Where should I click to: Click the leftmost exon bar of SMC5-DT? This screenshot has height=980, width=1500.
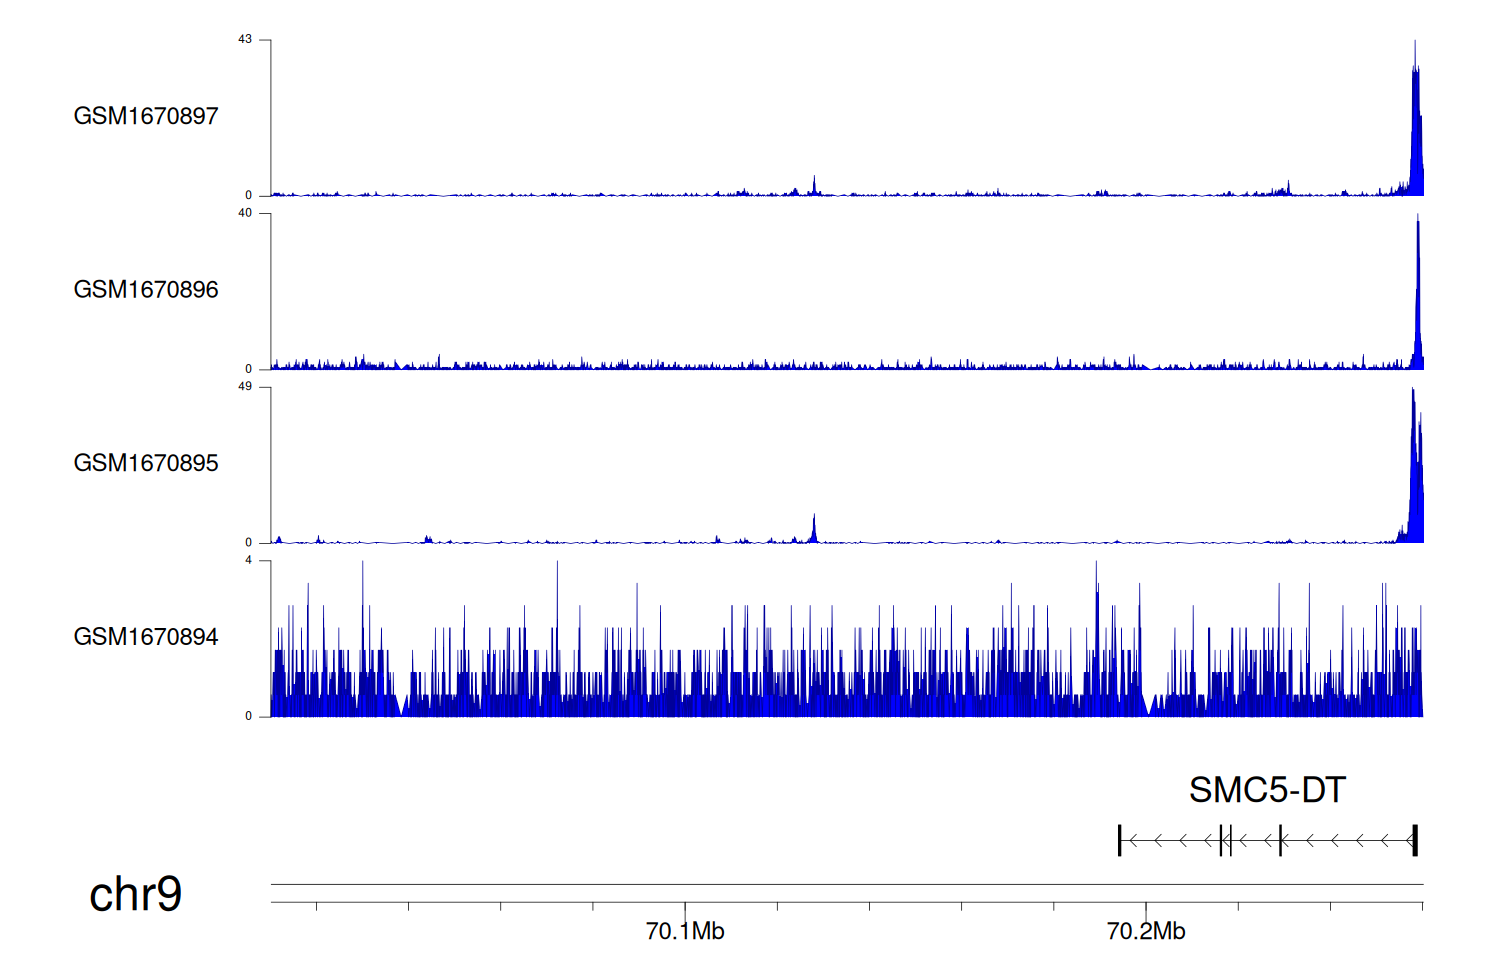(1120, 841)
